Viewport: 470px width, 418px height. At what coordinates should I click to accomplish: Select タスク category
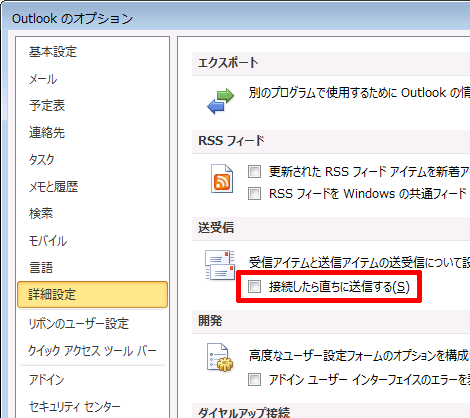coord(92,160)
